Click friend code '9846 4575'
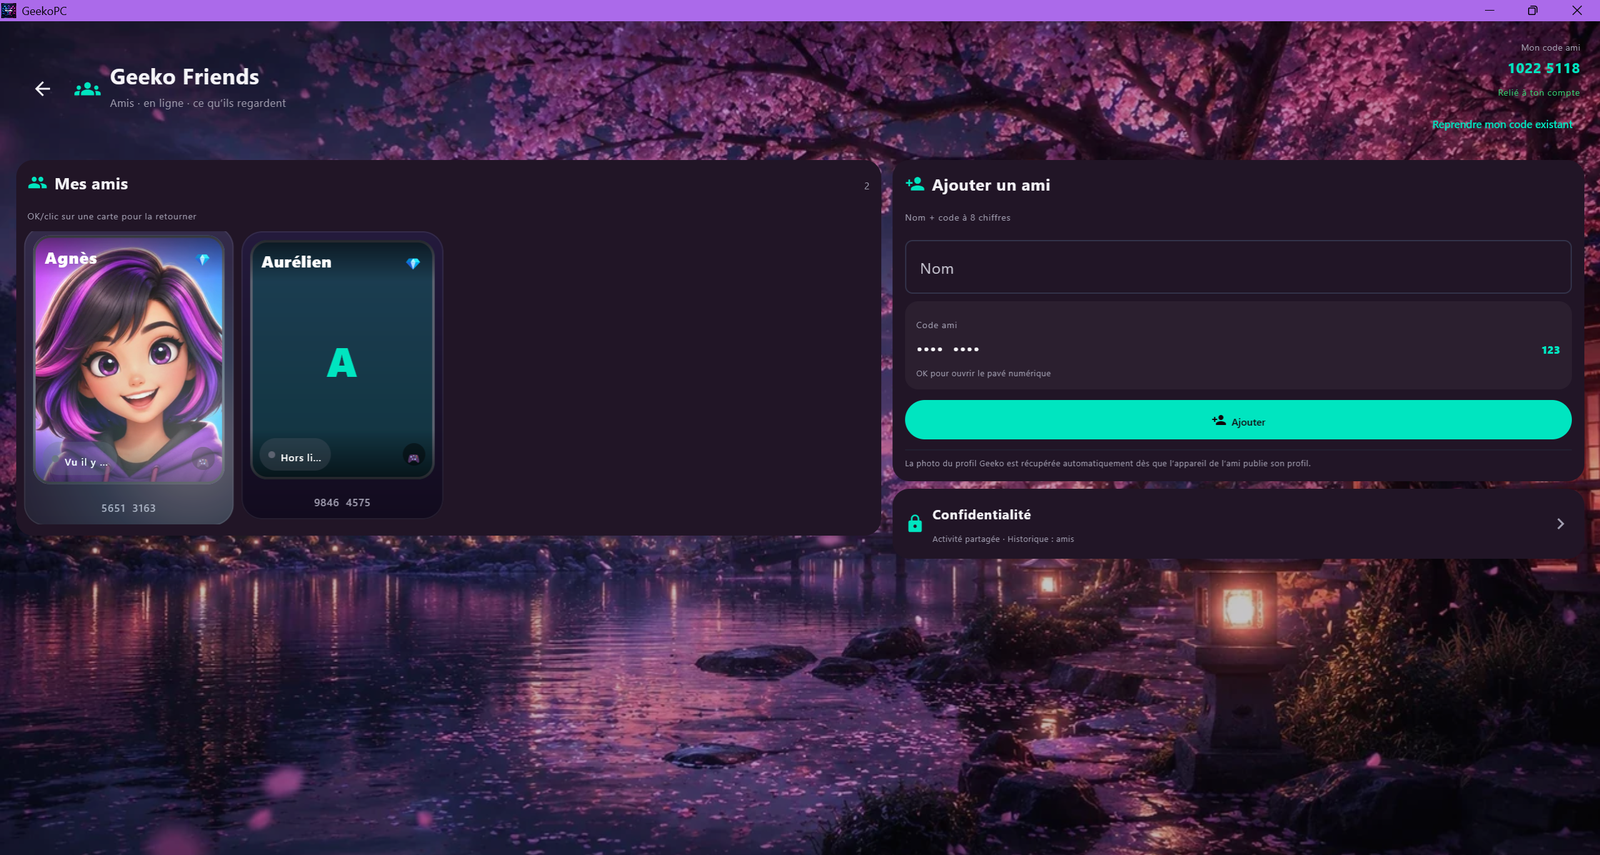This screenshot has width=1600, height=855. [x=342, y=502]
